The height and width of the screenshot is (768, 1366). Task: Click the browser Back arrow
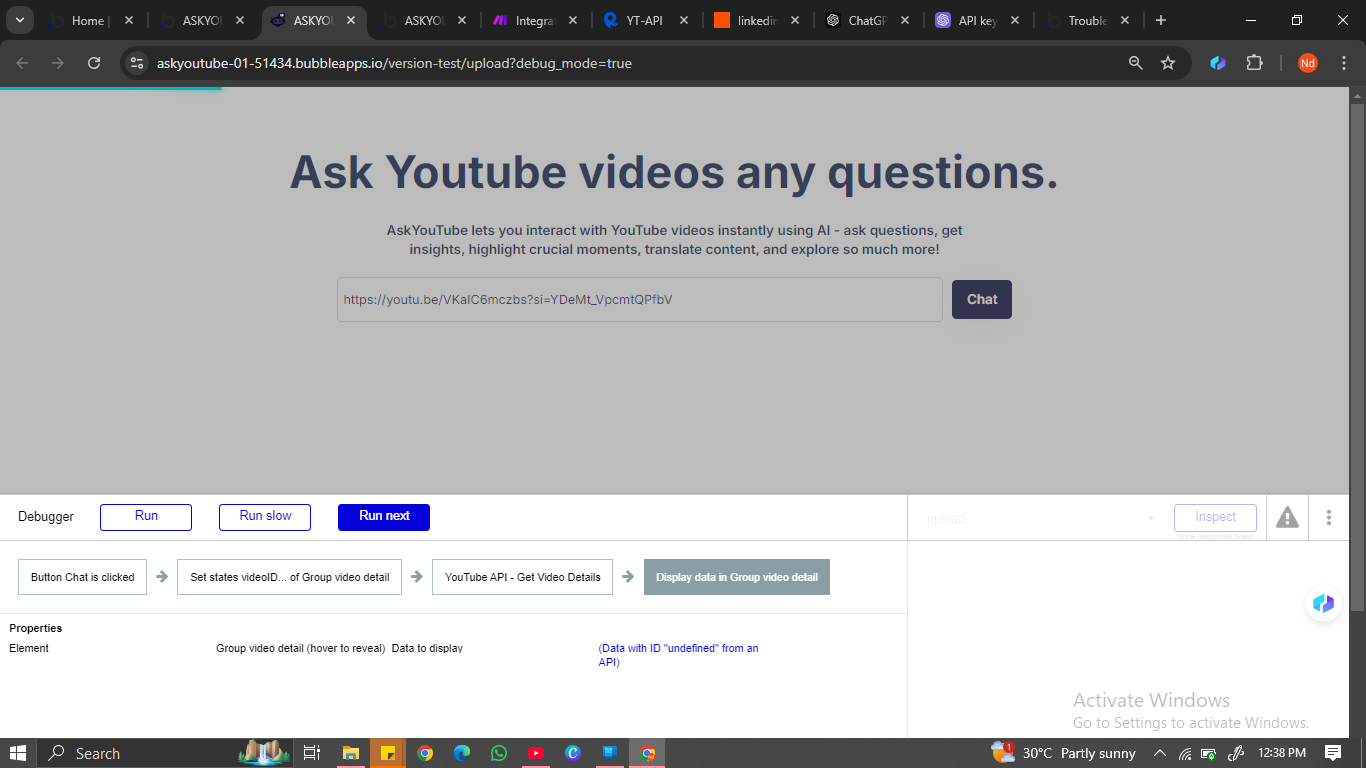22,63
